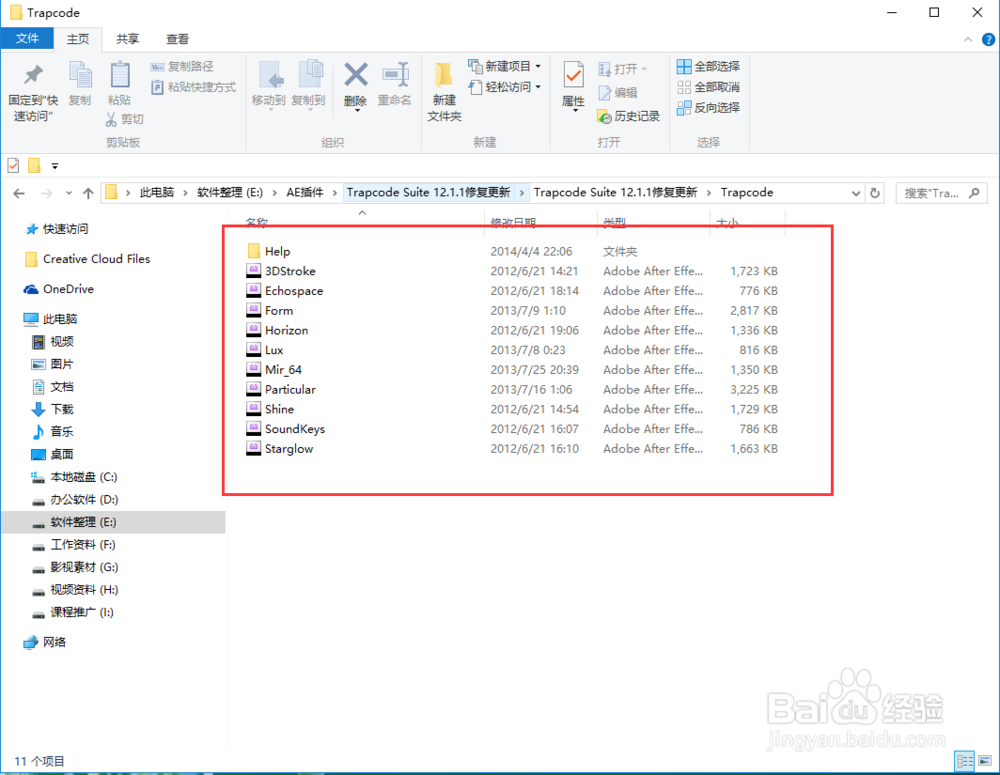Screen dimensions: 1000x775
Task: Sort by the 修改日期 date column header
Action: click(513, 222)
